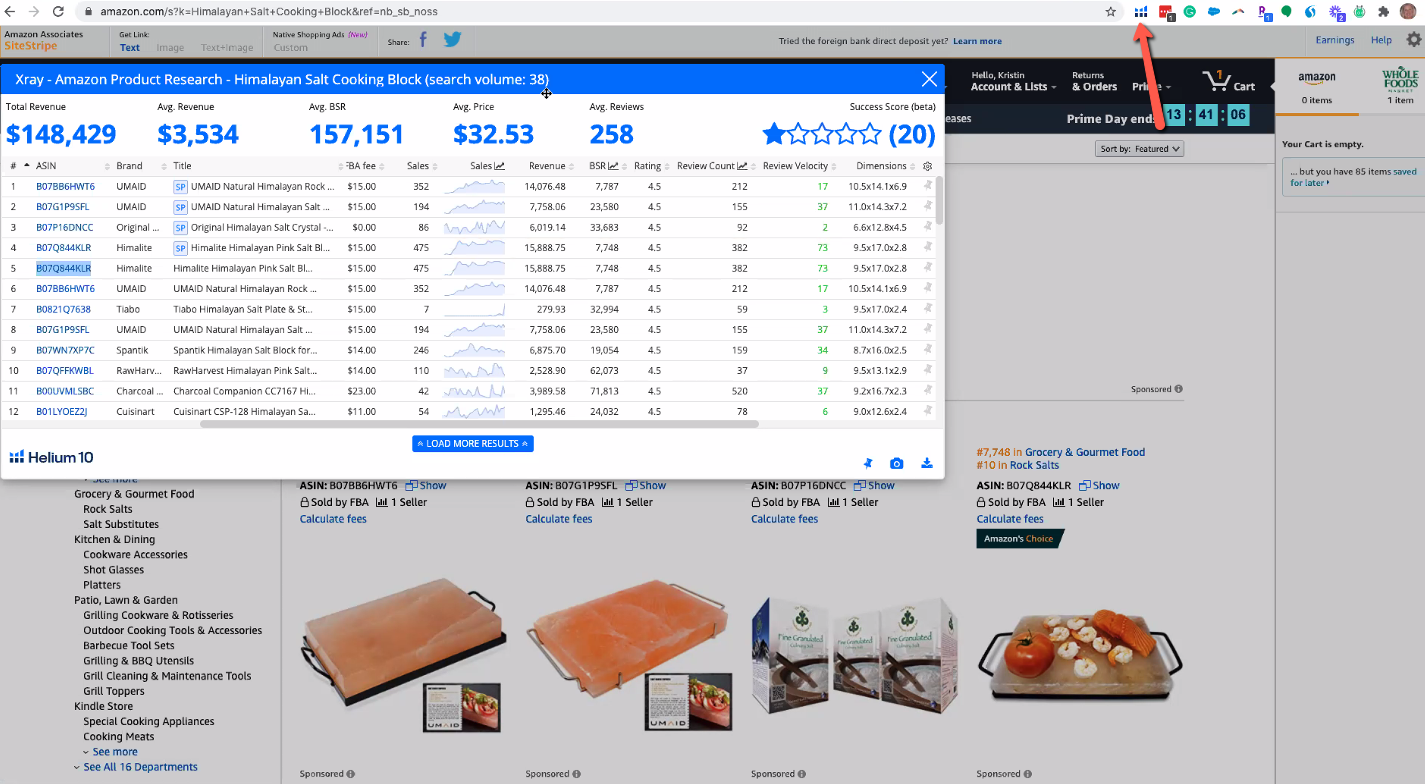The image size is (1425, 784).
Task: Sort Xray table by Dimensions column
Action: (x=881, y=166)
